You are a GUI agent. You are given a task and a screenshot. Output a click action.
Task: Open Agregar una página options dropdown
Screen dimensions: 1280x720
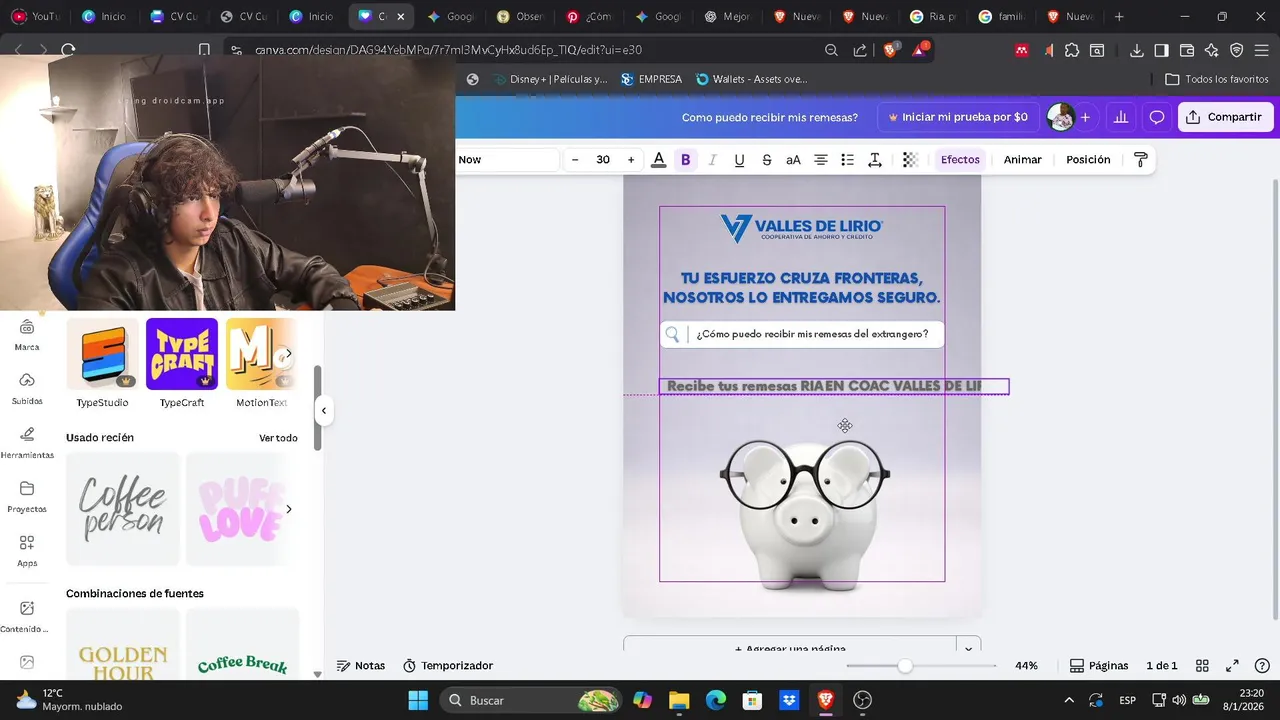968,647
